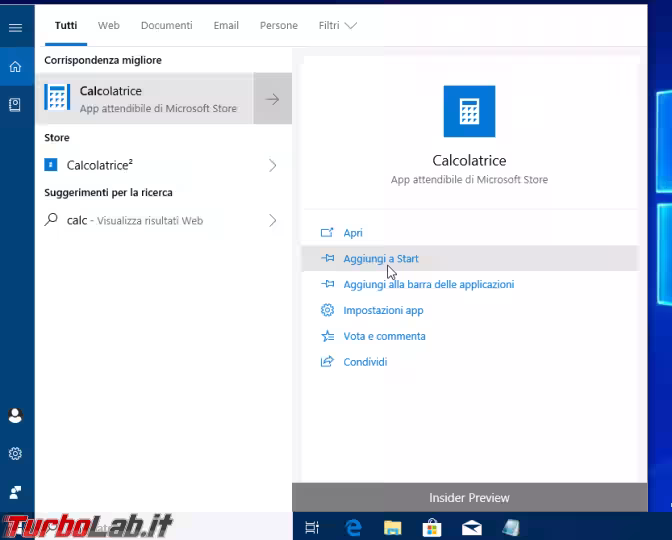This screenshot has width=672, height=540.
Task: Open Mail app from the taskbar
Action: pyautogui.click(x=471, y=528)
